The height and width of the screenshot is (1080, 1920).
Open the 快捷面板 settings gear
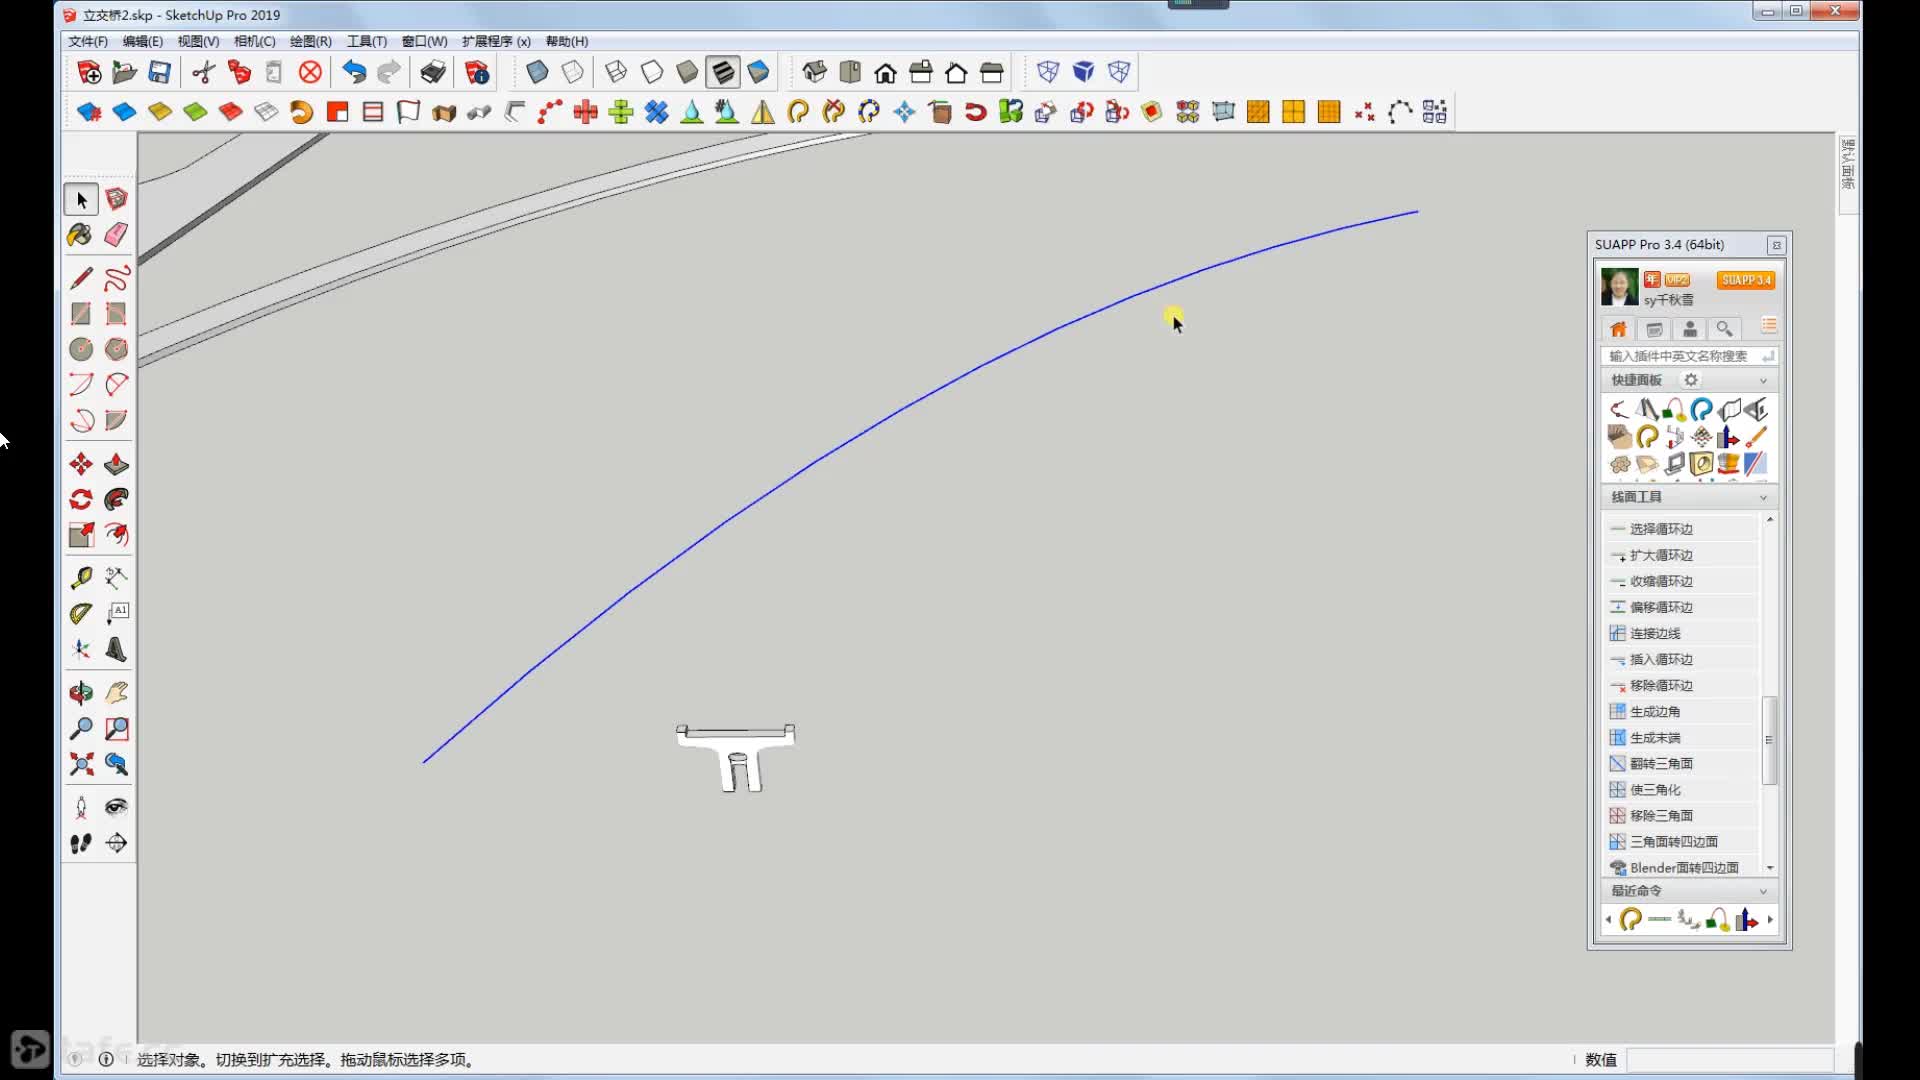(x=1691, y=380)
